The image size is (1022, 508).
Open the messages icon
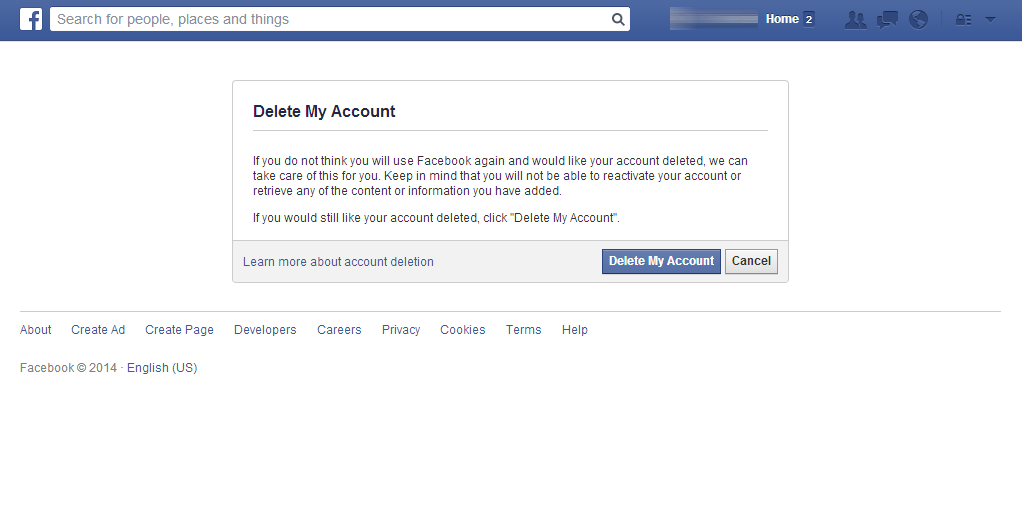click(887, 20)
